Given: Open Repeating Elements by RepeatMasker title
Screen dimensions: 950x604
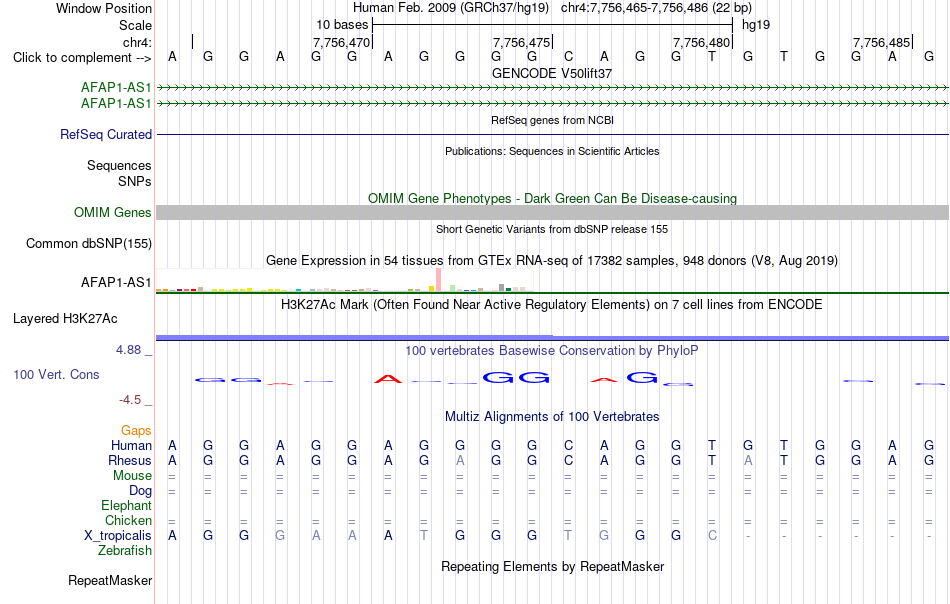Looking at the screenshot, I should [x=552, y=567].
